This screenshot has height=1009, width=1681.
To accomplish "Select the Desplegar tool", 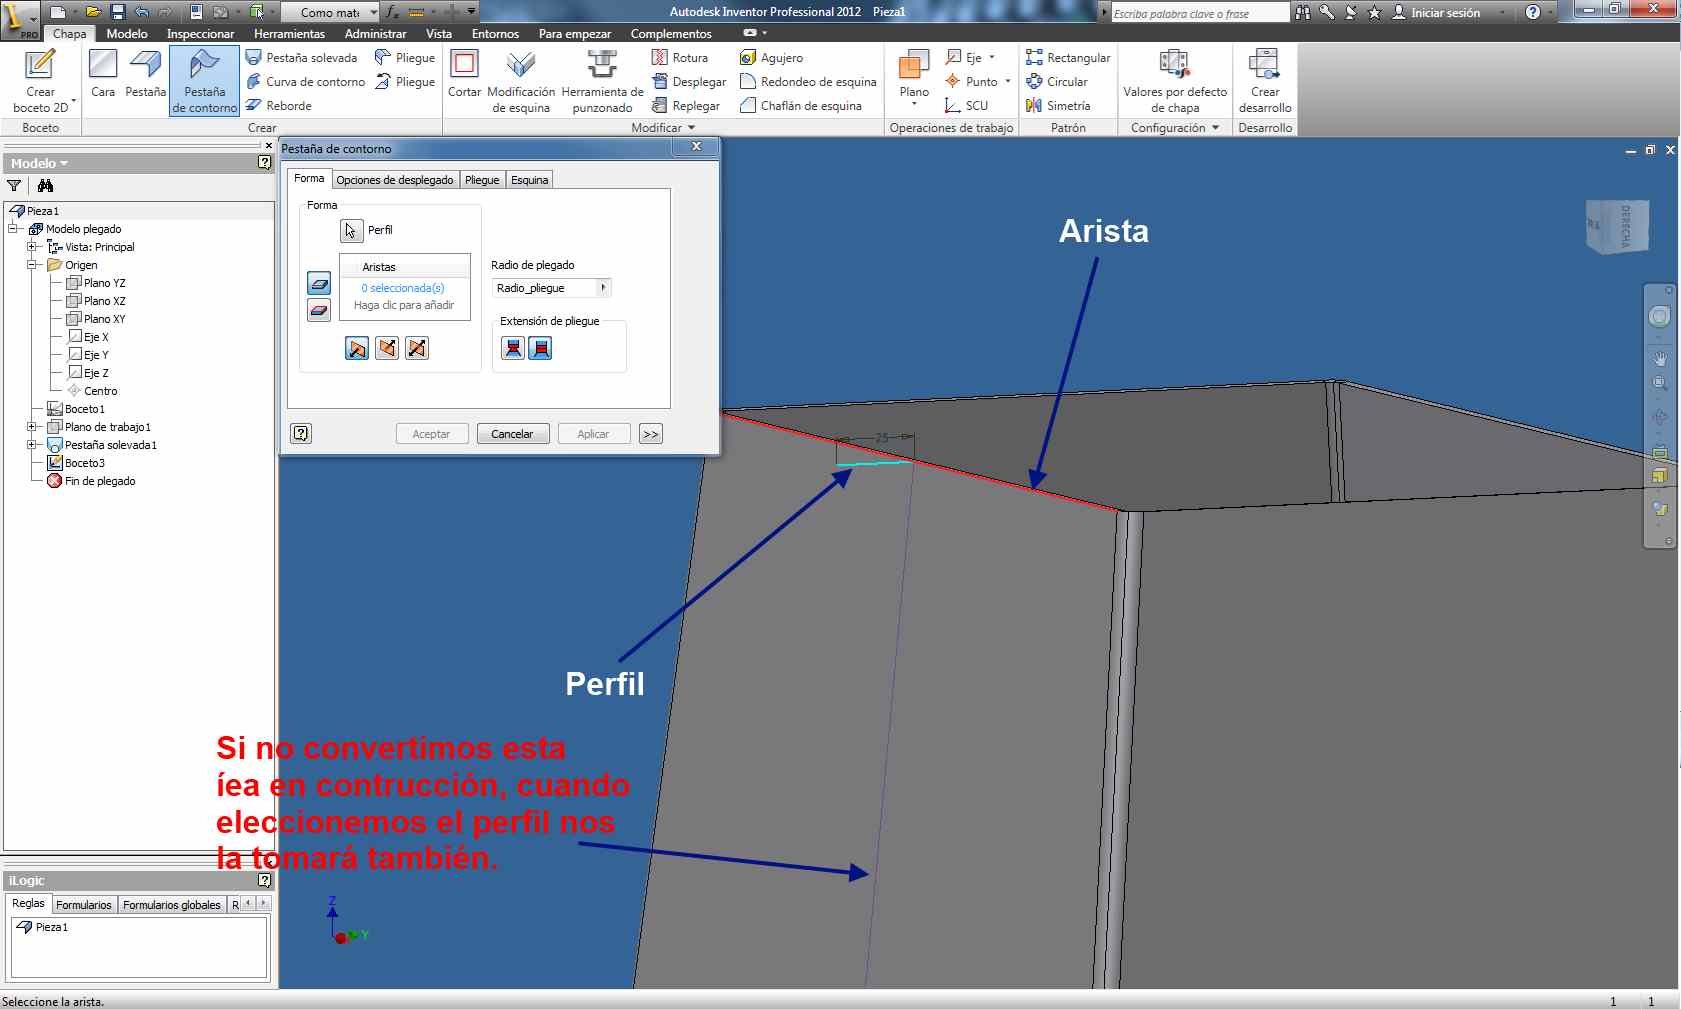I will (x=688, y=82).
